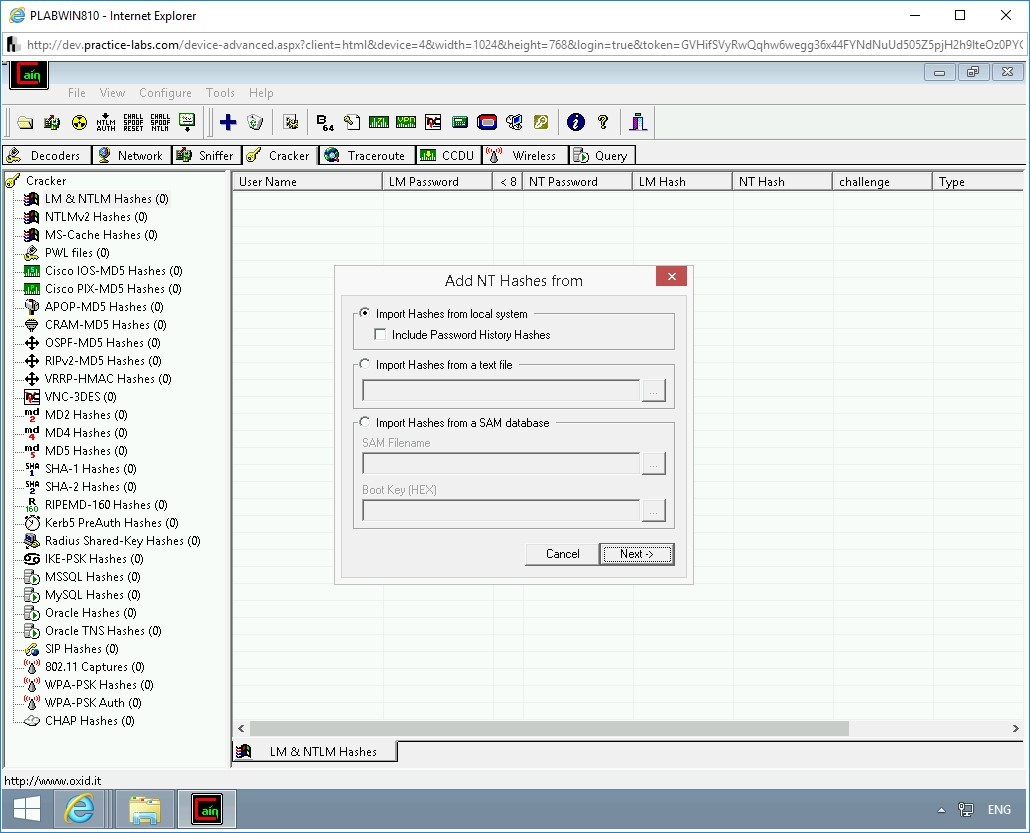Open the Configure menu
Viewport: 1030px width, 833px height.
[165, 92]
